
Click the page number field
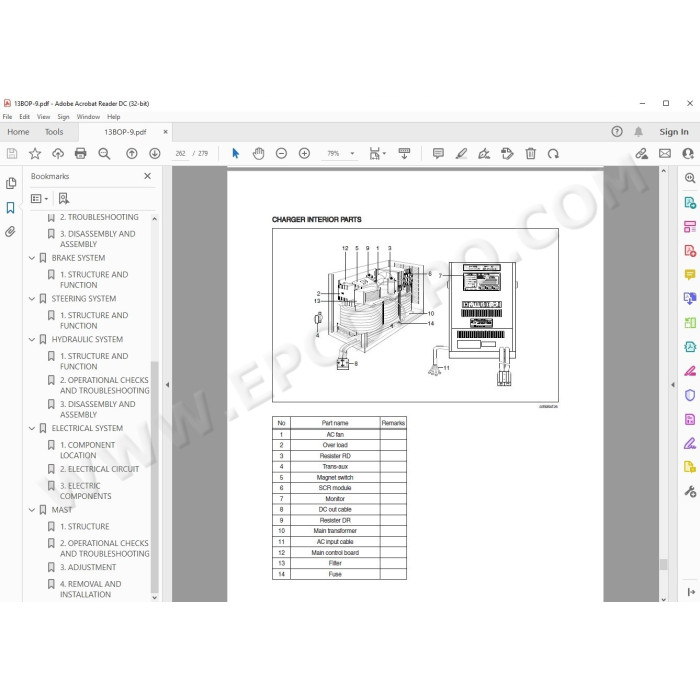pyautogui.click(x=180, y=154)
